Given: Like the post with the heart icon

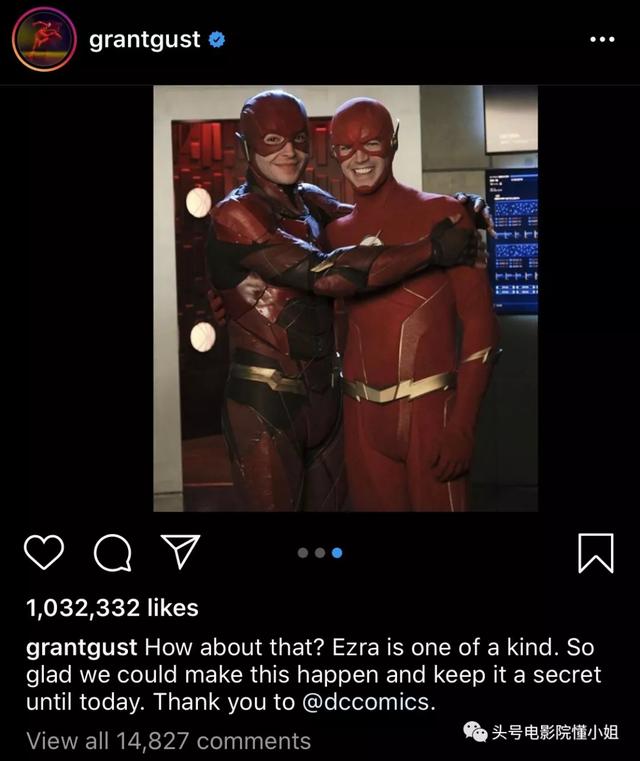Looking at the screenshot, I should (x=44, y=552).
